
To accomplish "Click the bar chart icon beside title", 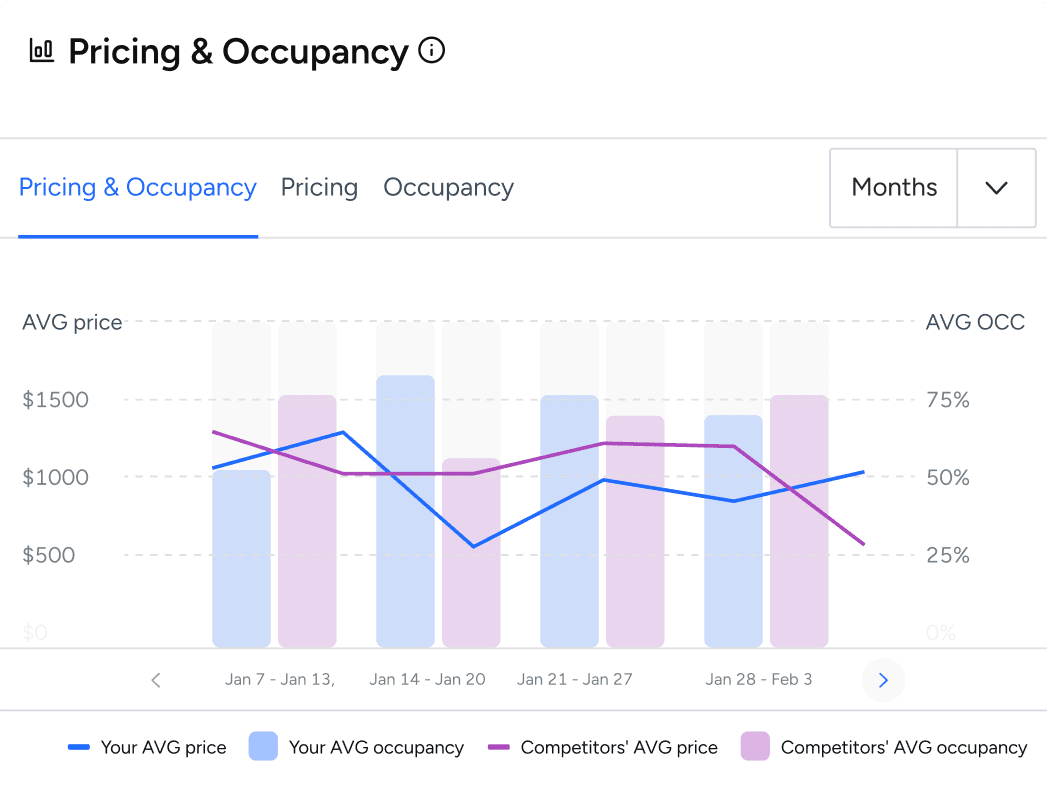I will (x=41, y=50).
